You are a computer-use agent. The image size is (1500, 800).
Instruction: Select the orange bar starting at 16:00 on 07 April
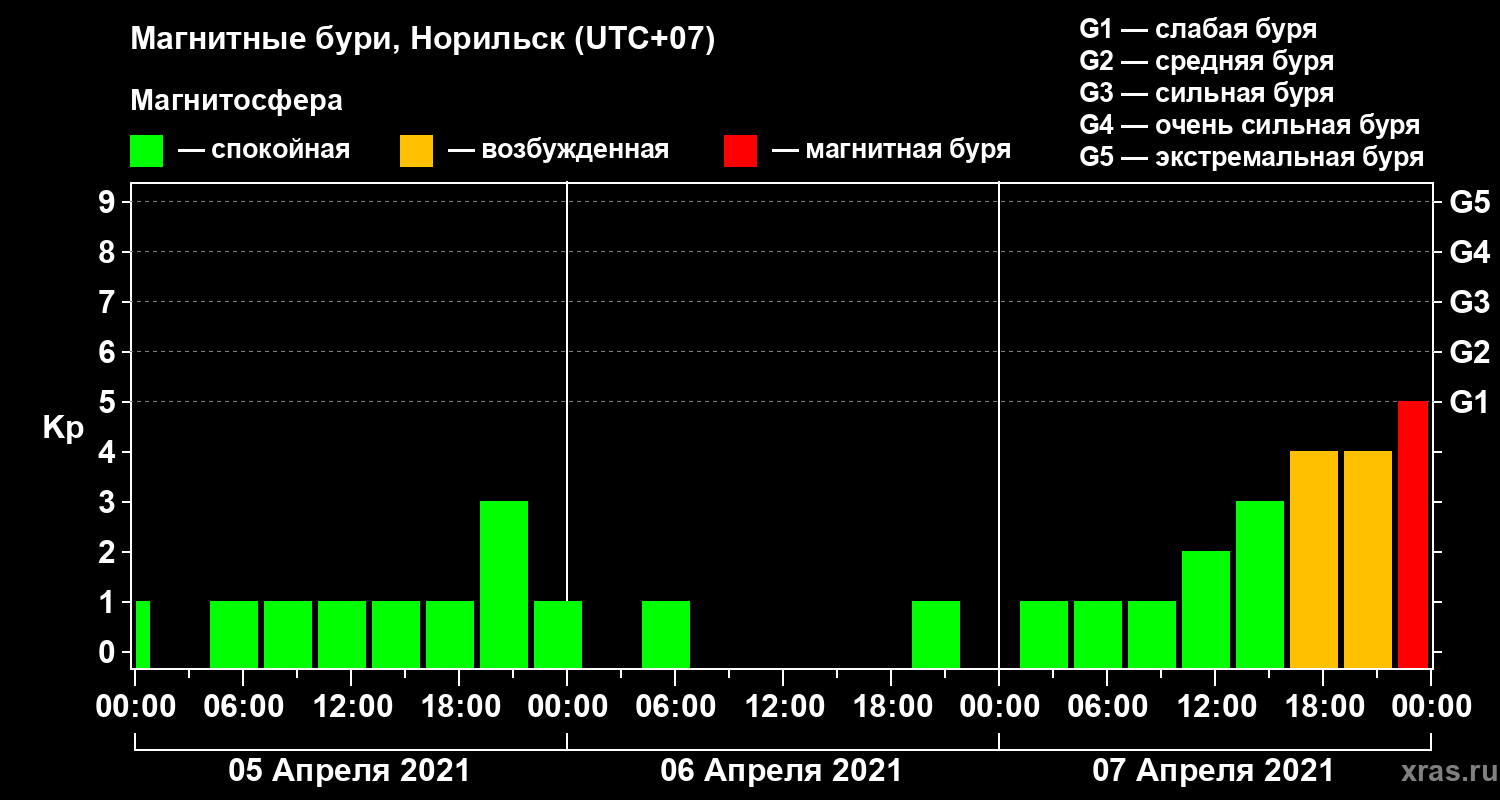click(1314, 559)
